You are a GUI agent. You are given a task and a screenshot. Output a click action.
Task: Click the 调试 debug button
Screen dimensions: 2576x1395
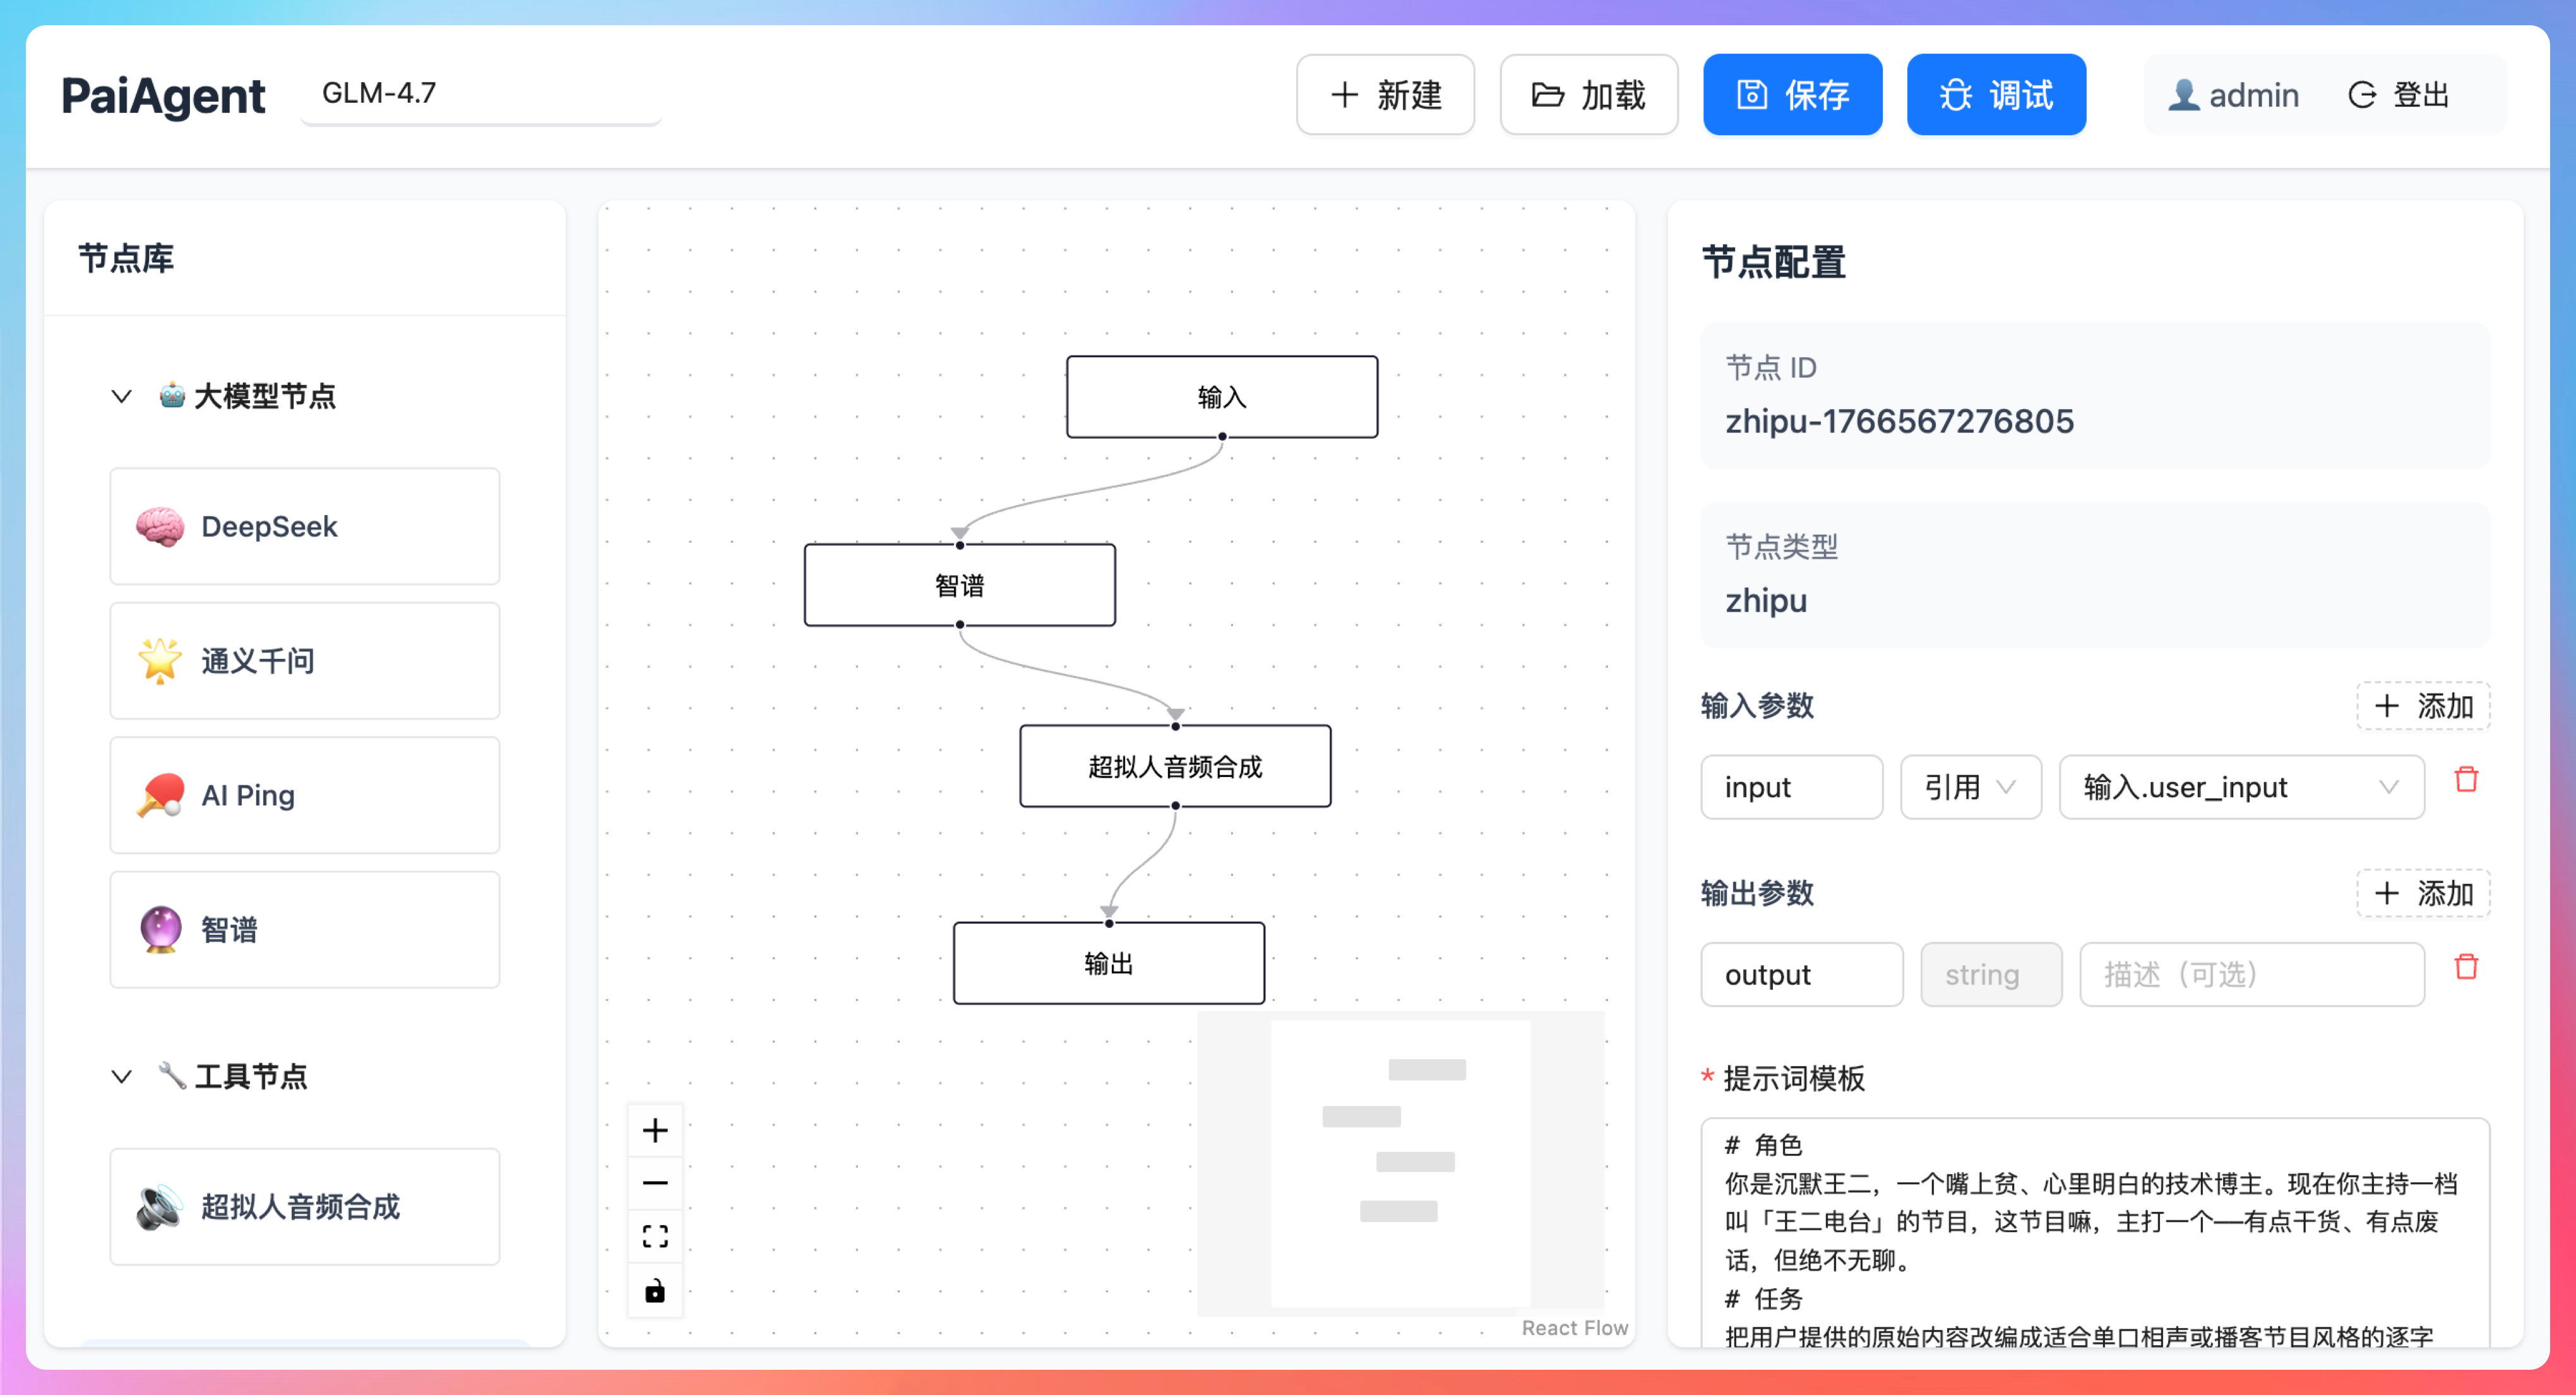1995,95
